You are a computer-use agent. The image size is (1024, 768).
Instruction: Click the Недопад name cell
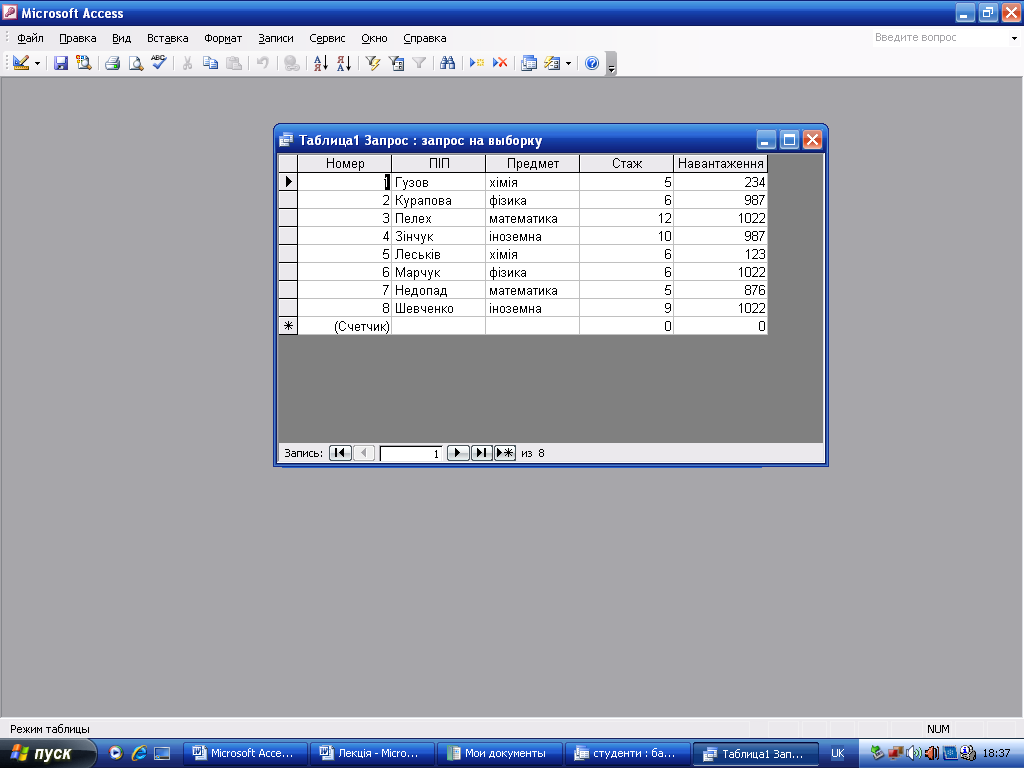pyautogui.click(x=439, y=290)
